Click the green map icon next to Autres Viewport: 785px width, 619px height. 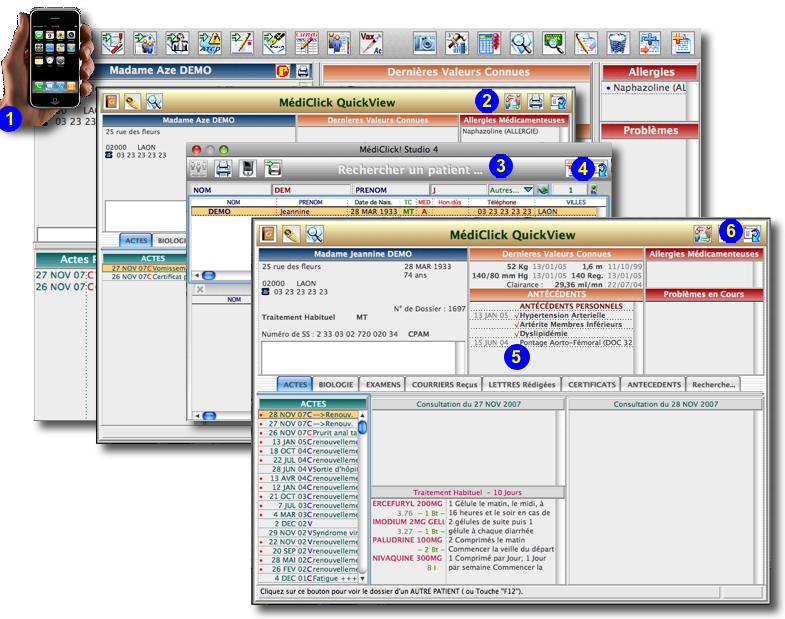543,190
